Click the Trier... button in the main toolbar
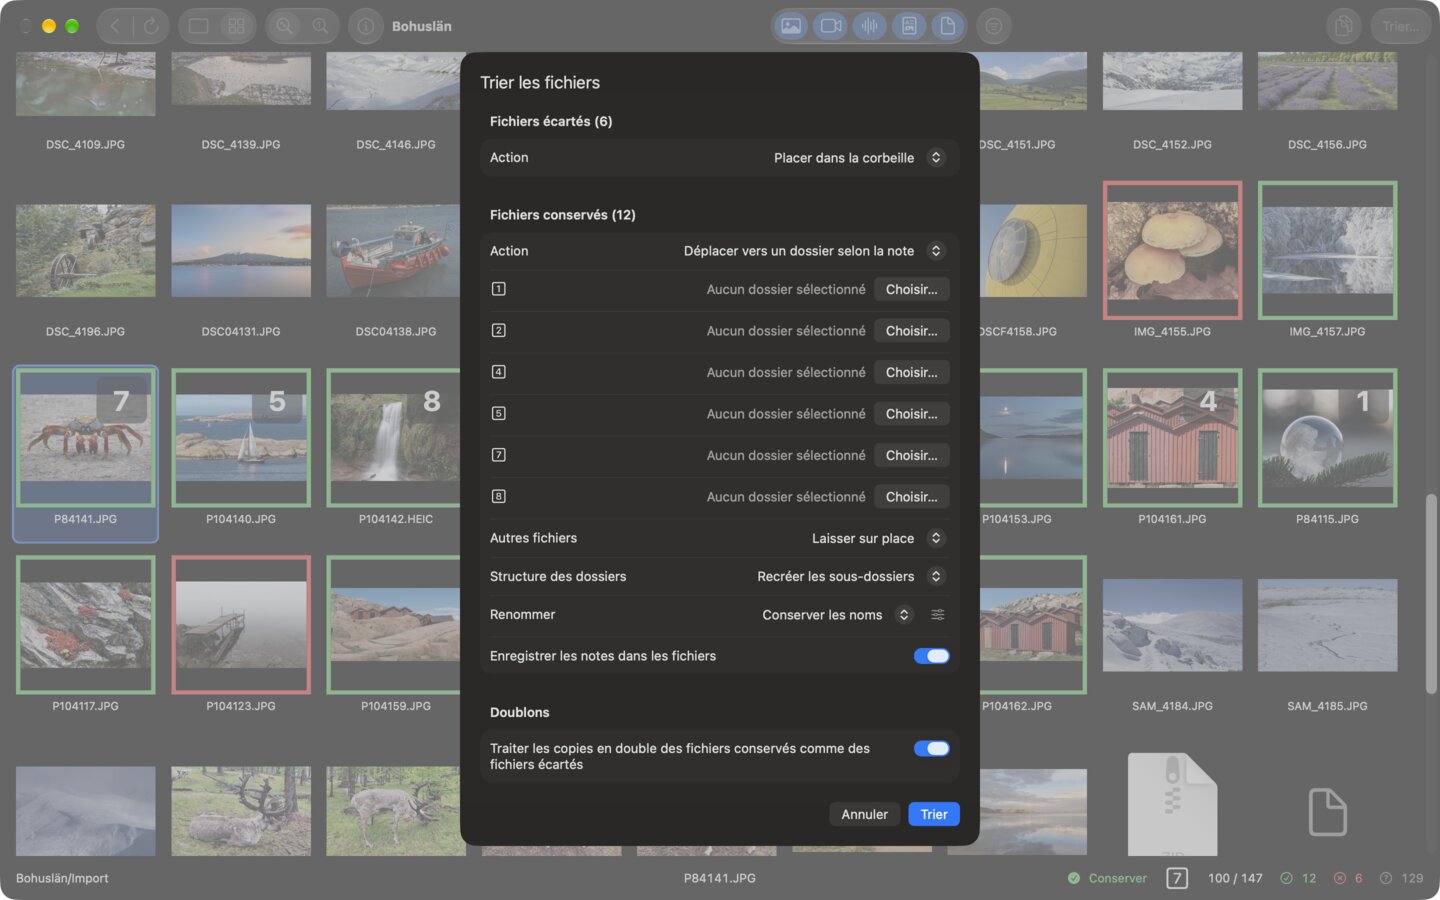 coord(1400,26)
